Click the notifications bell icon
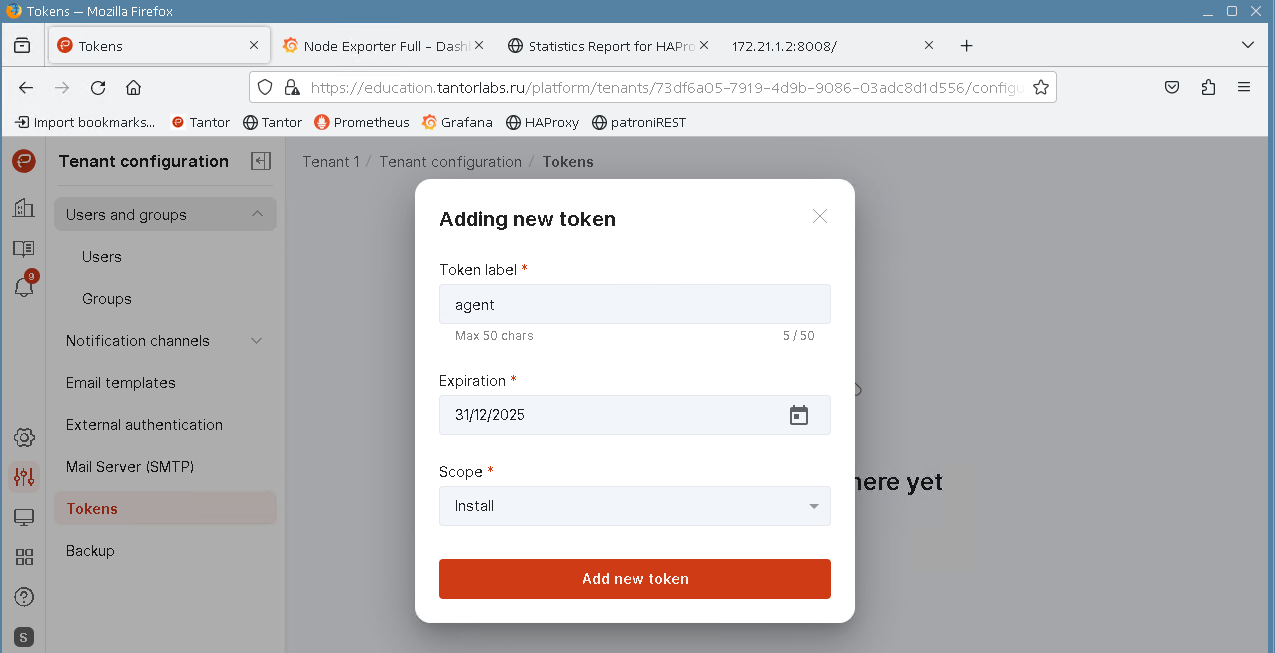The image size is (1275, 653). coord(24,288)
